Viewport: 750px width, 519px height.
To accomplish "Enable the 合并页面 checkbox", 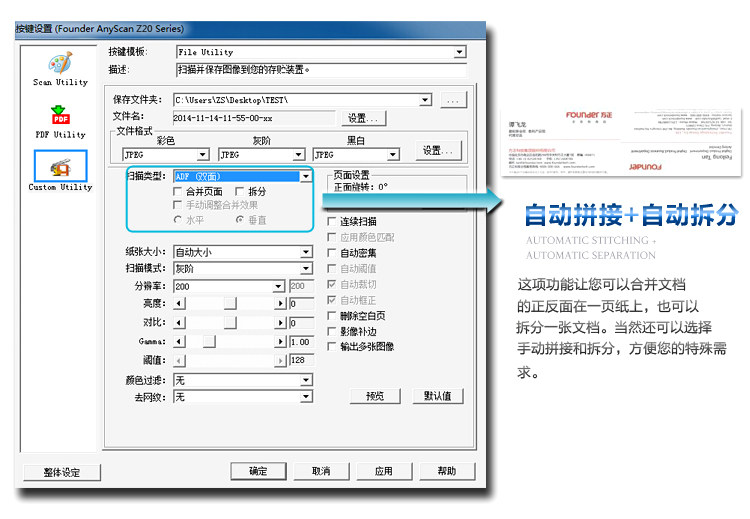I will point(177,192).
